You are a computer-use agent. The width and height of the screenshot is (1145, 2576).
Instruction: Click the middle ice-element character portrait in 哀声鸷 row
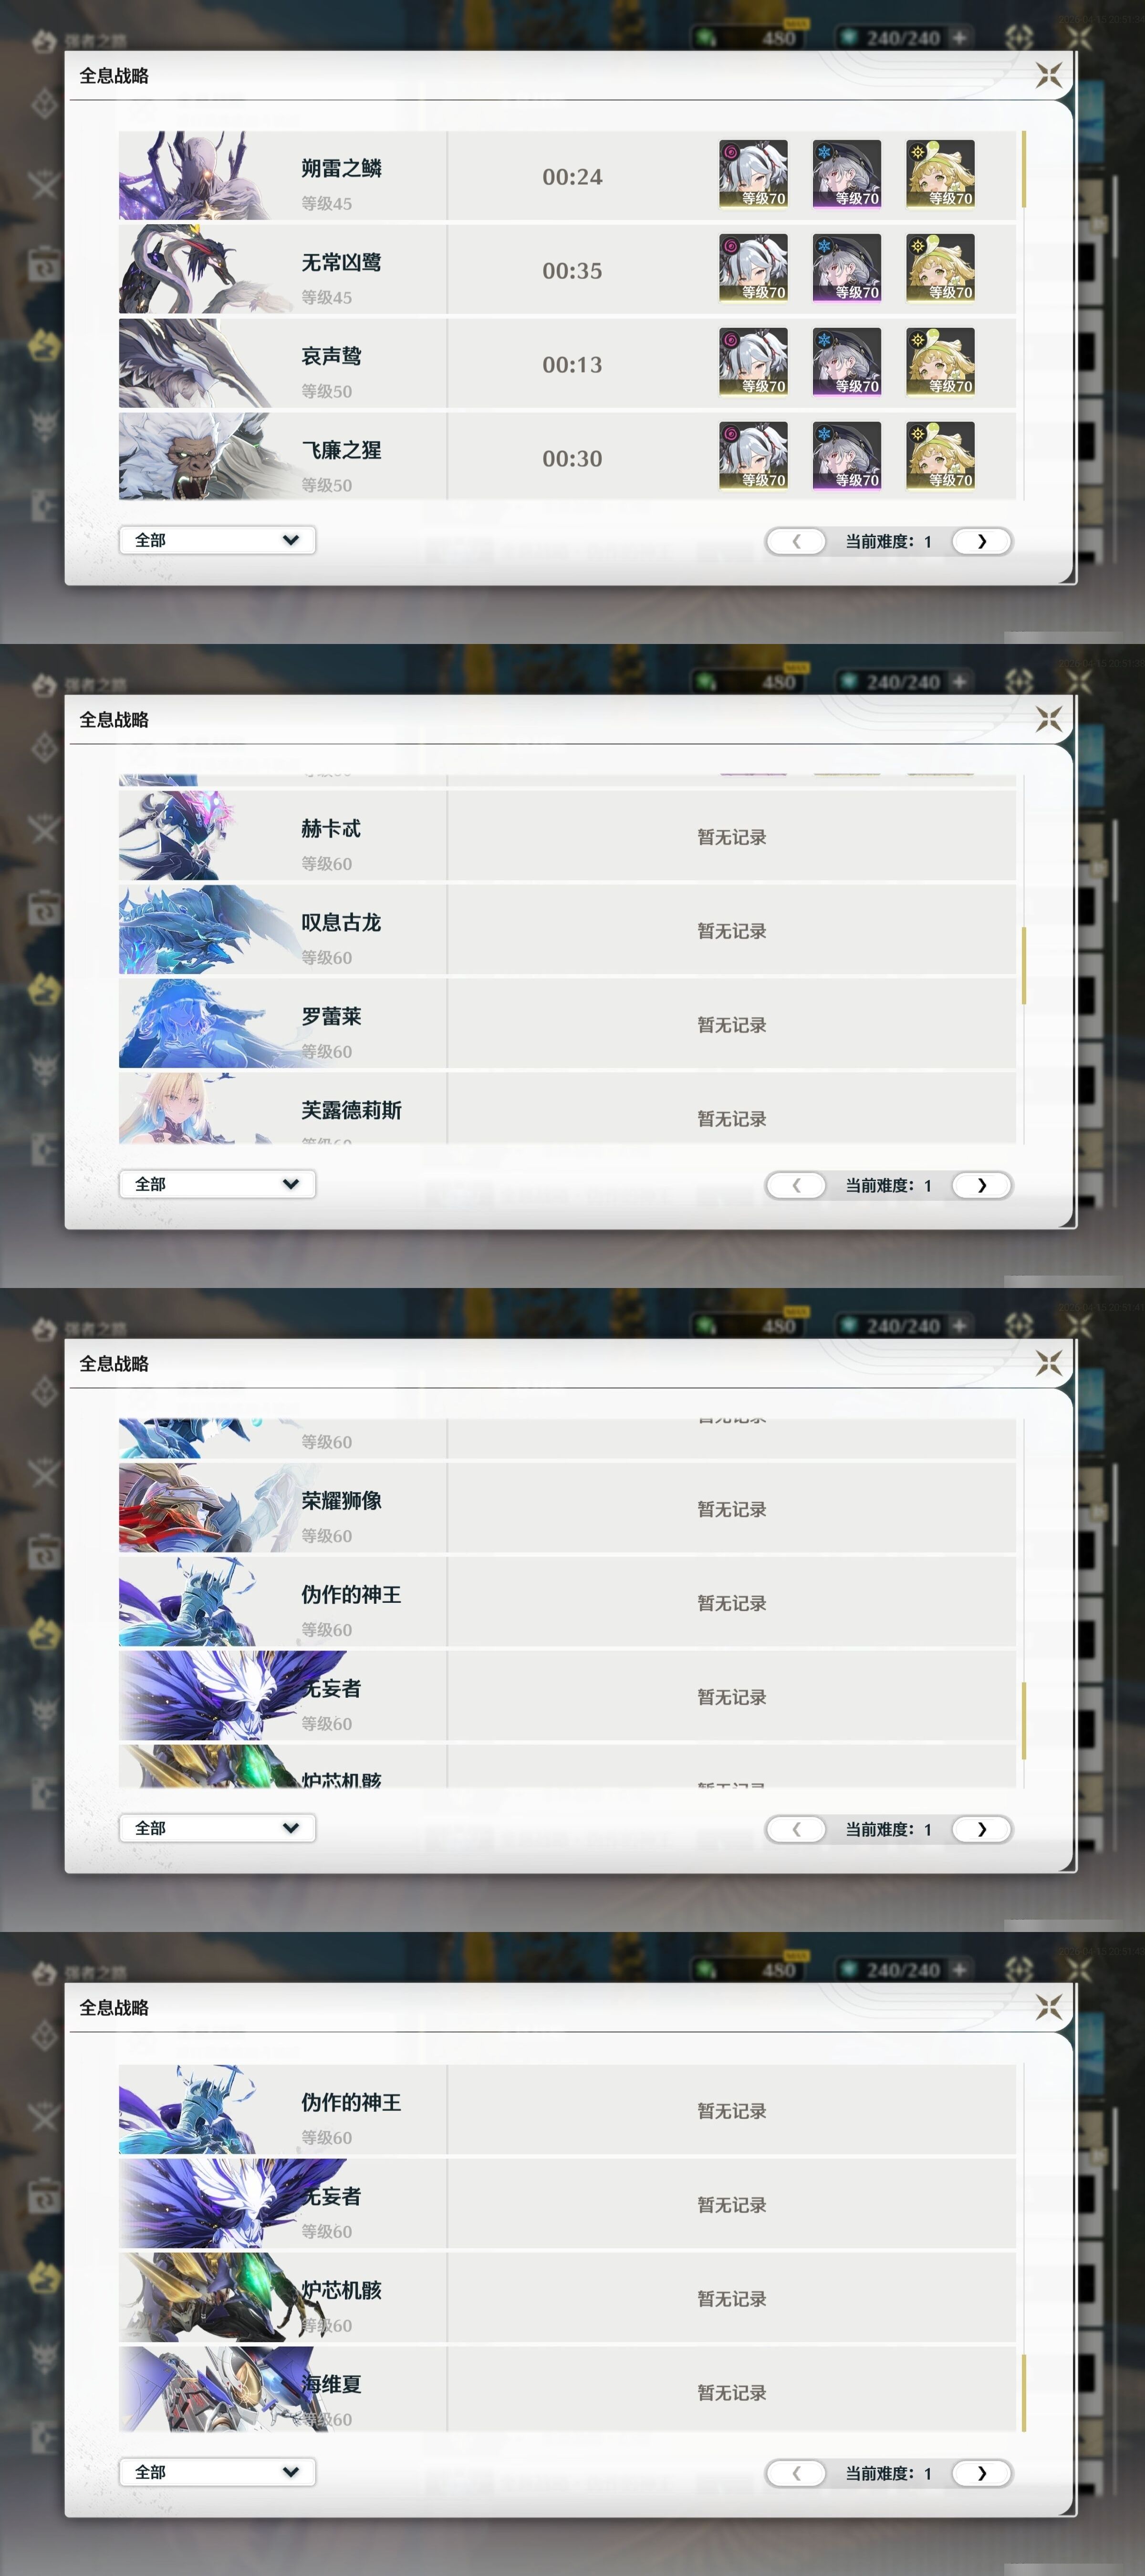847,362
